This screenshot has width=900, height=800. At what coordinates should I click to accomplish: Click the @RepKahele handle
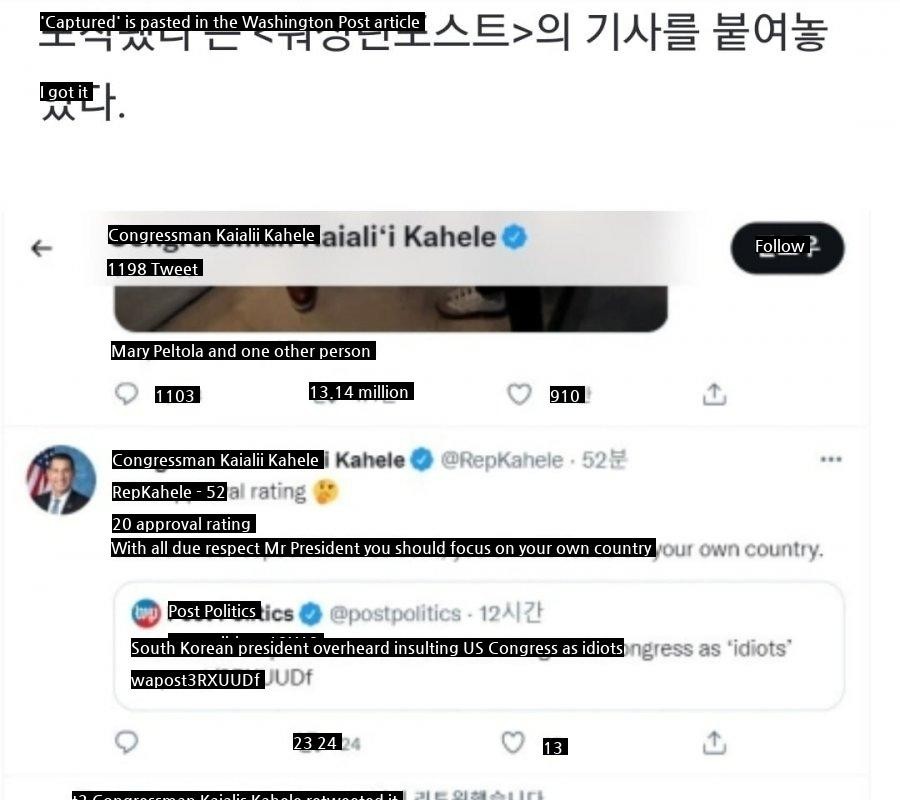click(502, 460)
